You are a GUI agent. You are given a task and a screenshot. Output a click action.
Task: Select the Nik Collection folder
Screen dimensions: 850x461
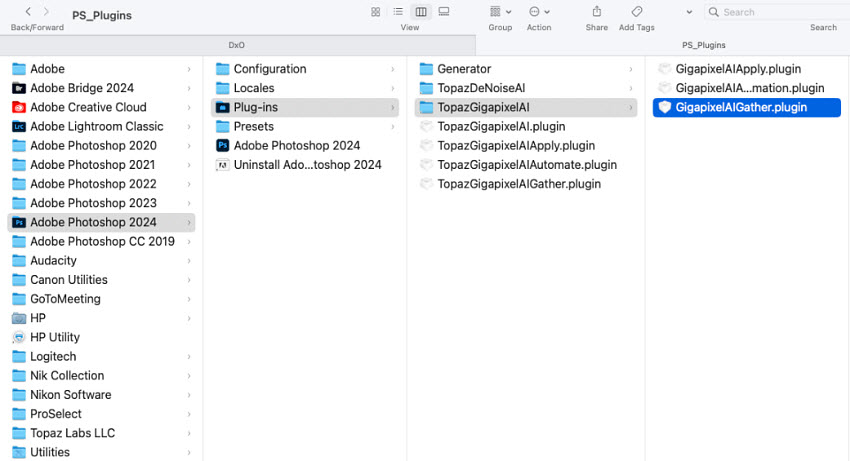click(x=101, y=375)
